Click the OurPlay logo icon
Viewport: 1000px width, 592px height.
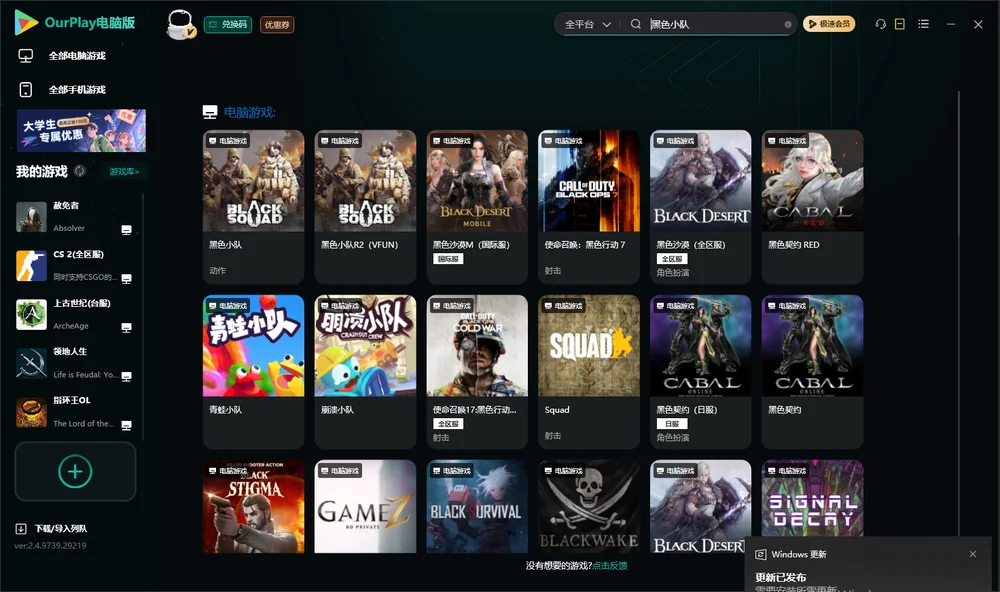pyautogui.click(x=26, y=23)
